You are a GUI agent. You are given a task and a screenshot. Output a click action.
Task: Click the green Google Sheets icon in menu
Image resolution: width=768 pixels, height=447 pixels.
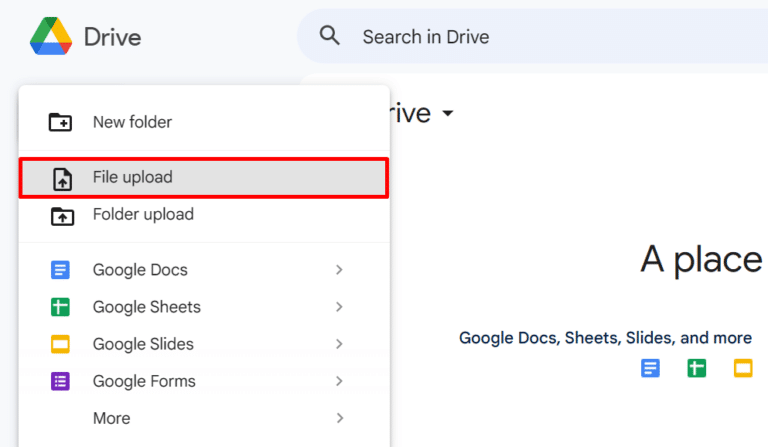pos(61,307)
